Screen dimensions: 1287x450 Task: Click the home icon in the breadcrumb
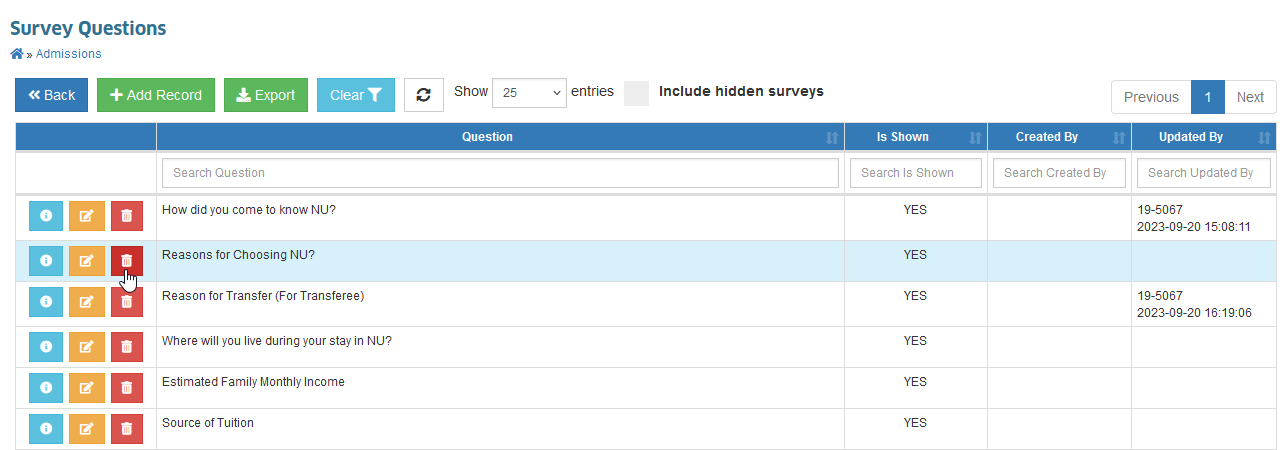[16, 54]
